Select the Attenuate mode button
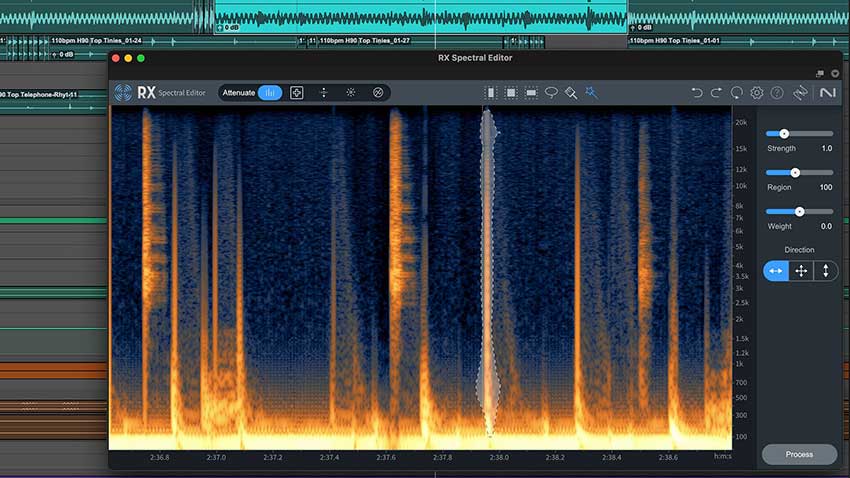This screenshot has width=850, height=478. click(269, 92)
